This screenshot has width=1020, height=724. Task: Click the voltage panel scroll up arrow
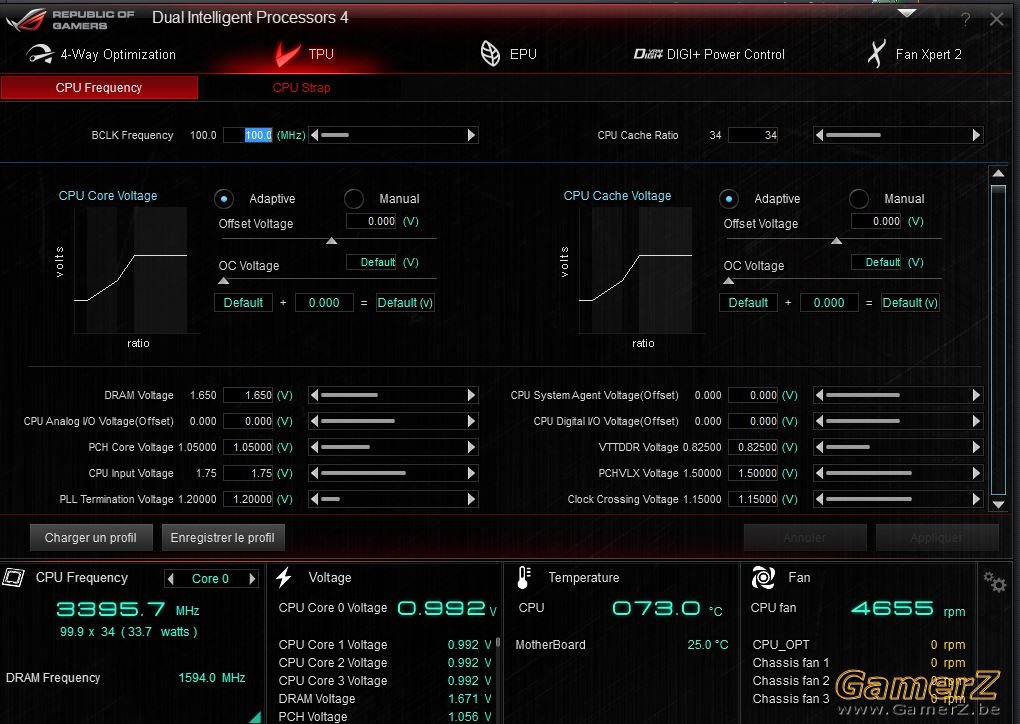point(998,173)
